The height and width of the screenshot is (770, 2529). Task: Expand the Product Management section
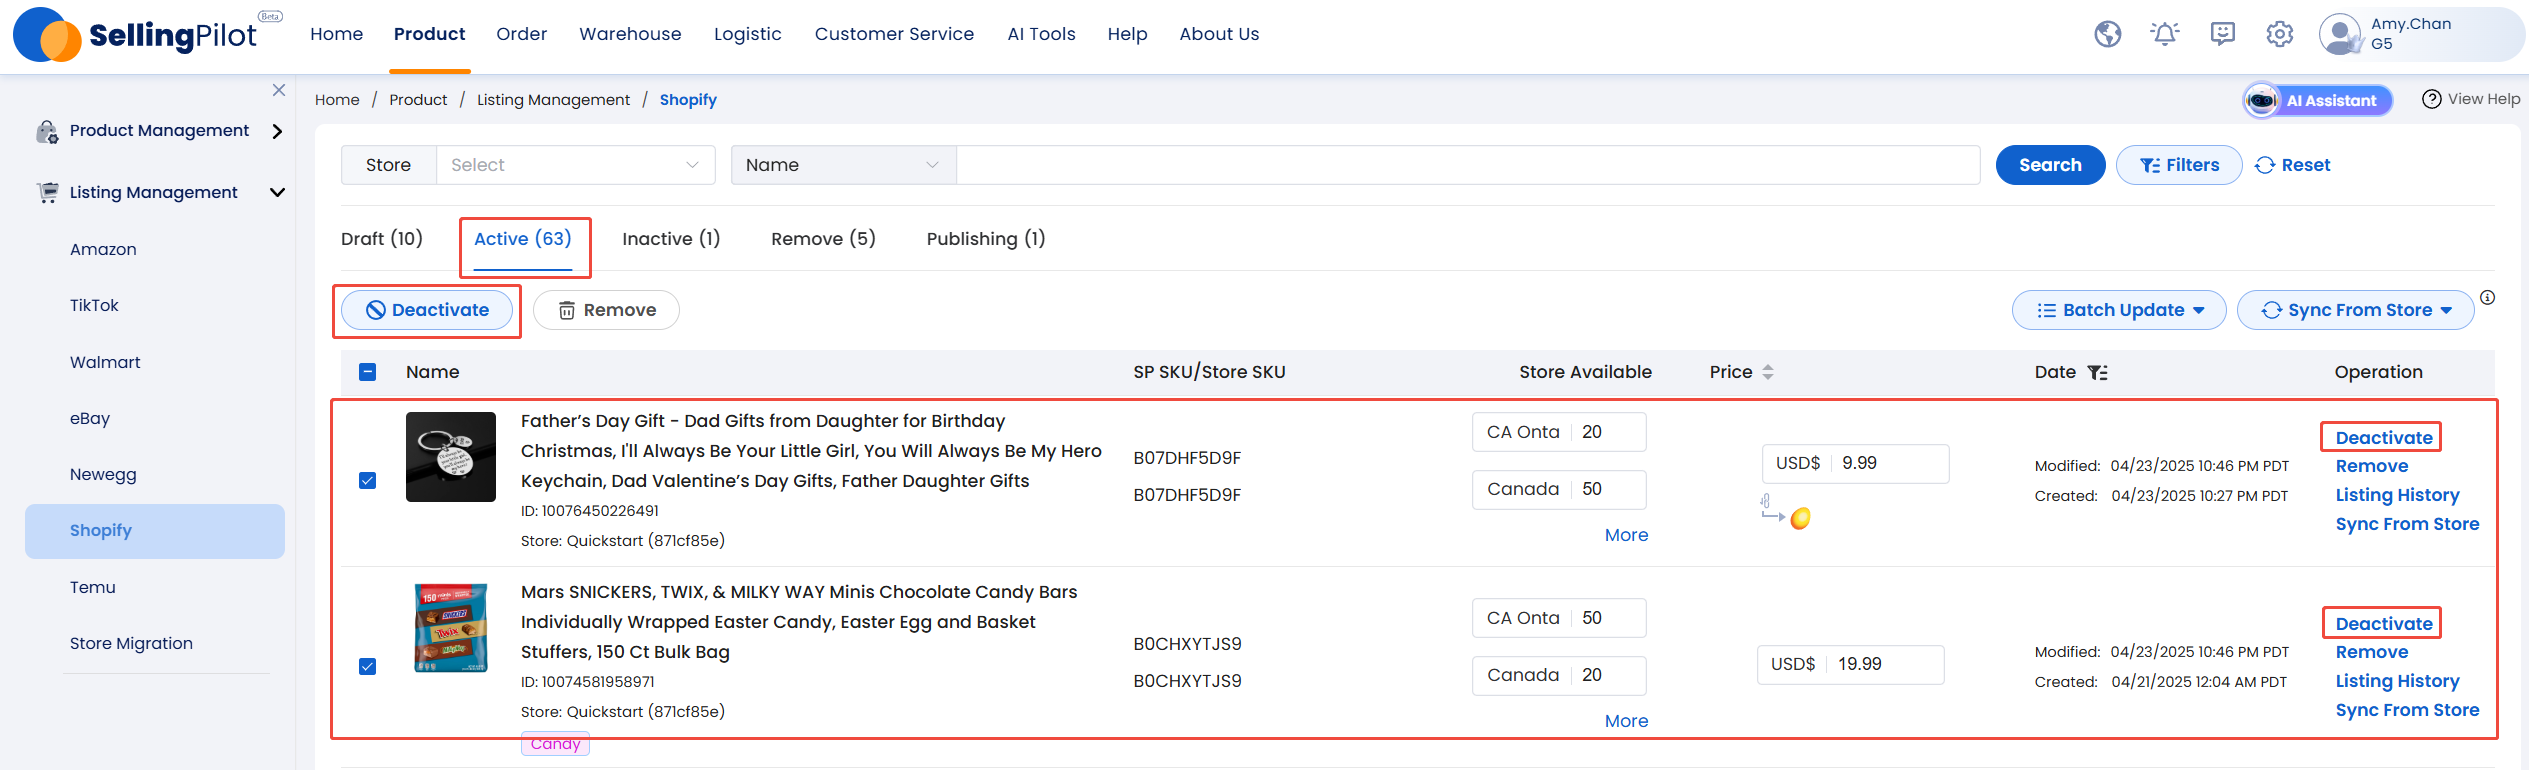(277, 131)
